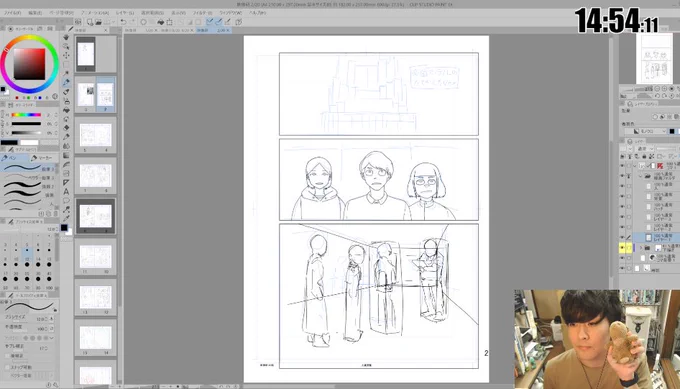This screenshot has height=389, width=680.
Task: Open the 編集 menu
Action: (x=35, y=13)
